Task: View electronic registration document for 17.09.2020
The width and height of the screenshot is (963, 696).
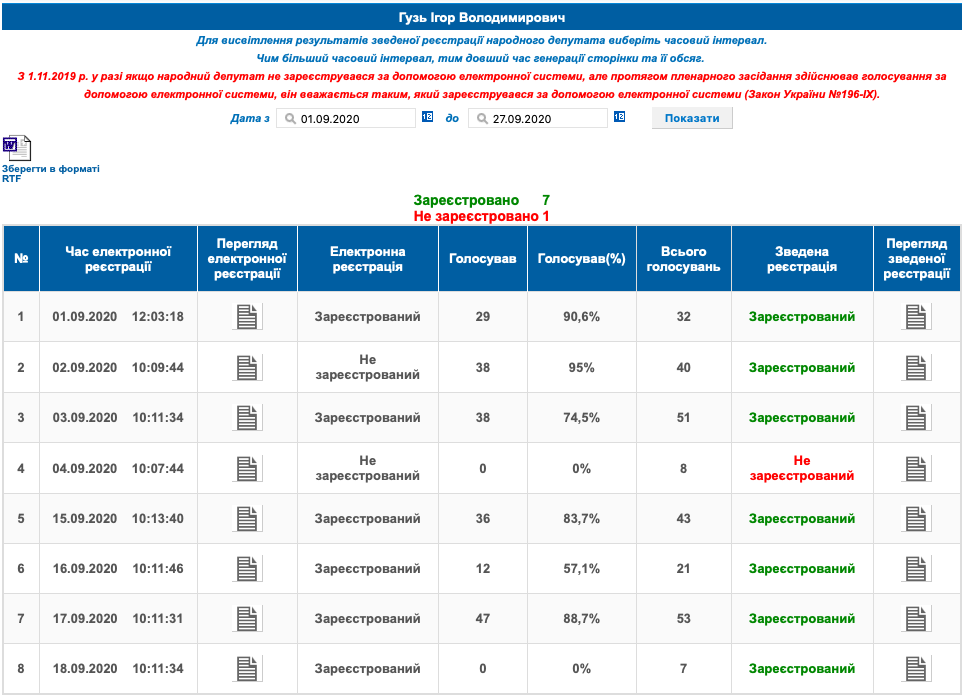Action: (248, 619)
